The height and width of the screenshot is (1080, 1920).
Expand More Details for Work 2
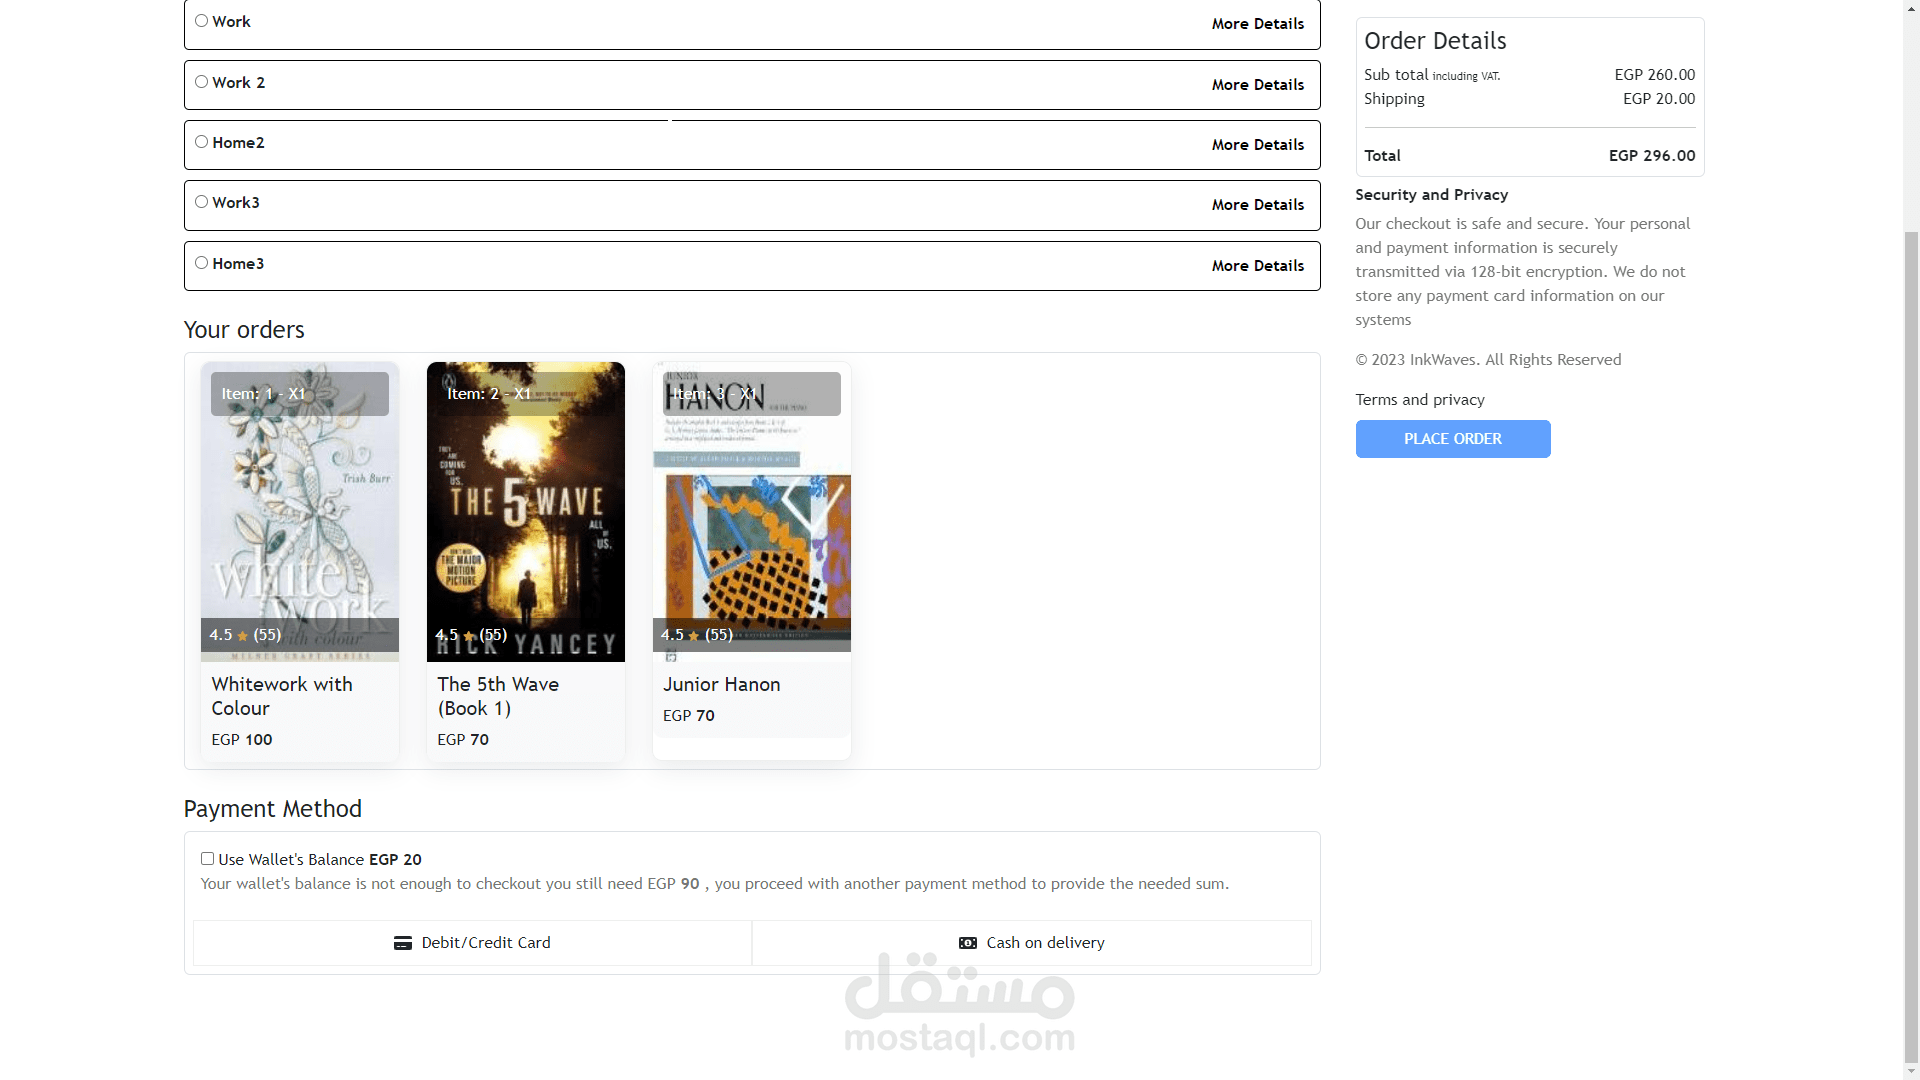(1257, 85)
